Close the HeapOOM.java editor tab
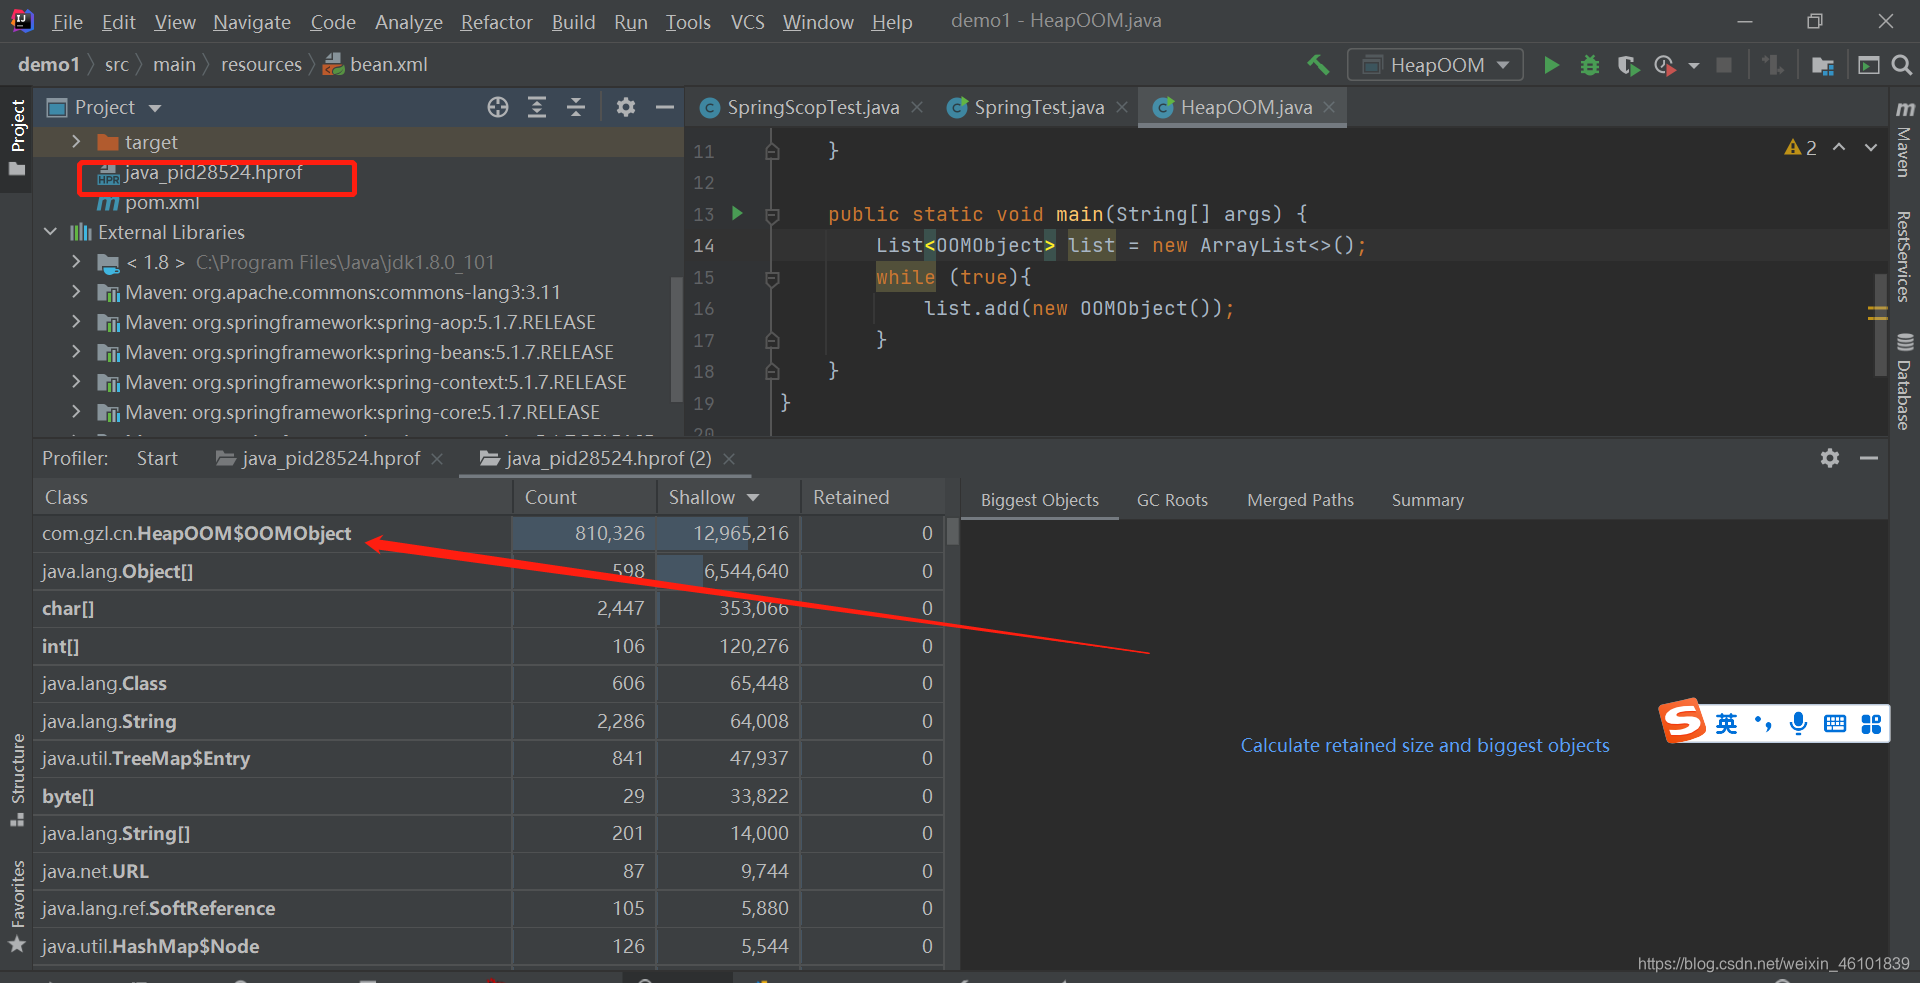Viewport: 1920px width, 983px height. [x=1329, y=107]
